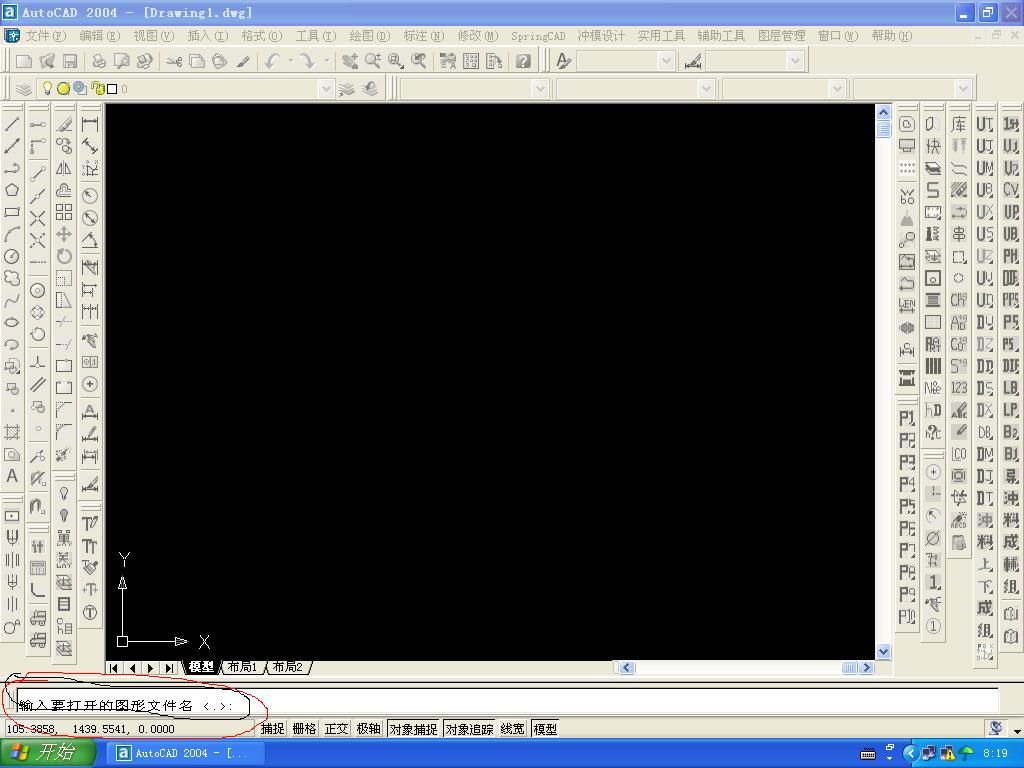Click the 库 library icon
Image resolution: width=1024 pixels, height=768 pixels.
point(959,124)
